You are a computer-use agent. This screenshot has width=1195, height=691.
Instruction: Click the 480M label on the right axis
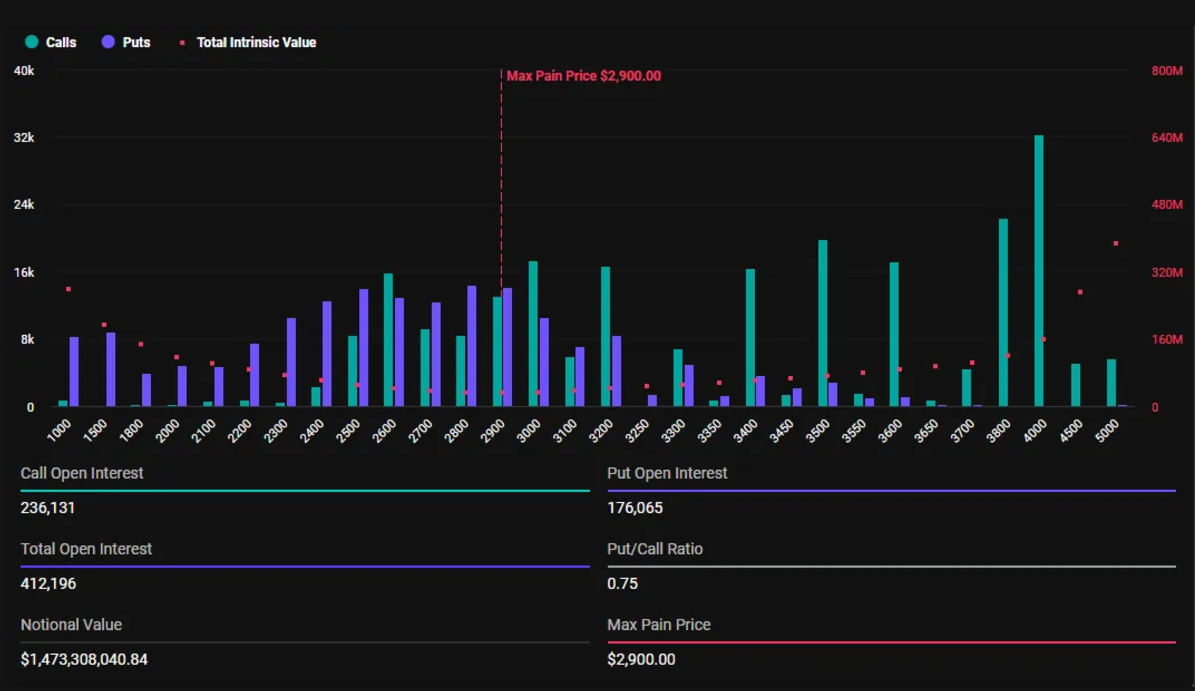point(1167,205)
